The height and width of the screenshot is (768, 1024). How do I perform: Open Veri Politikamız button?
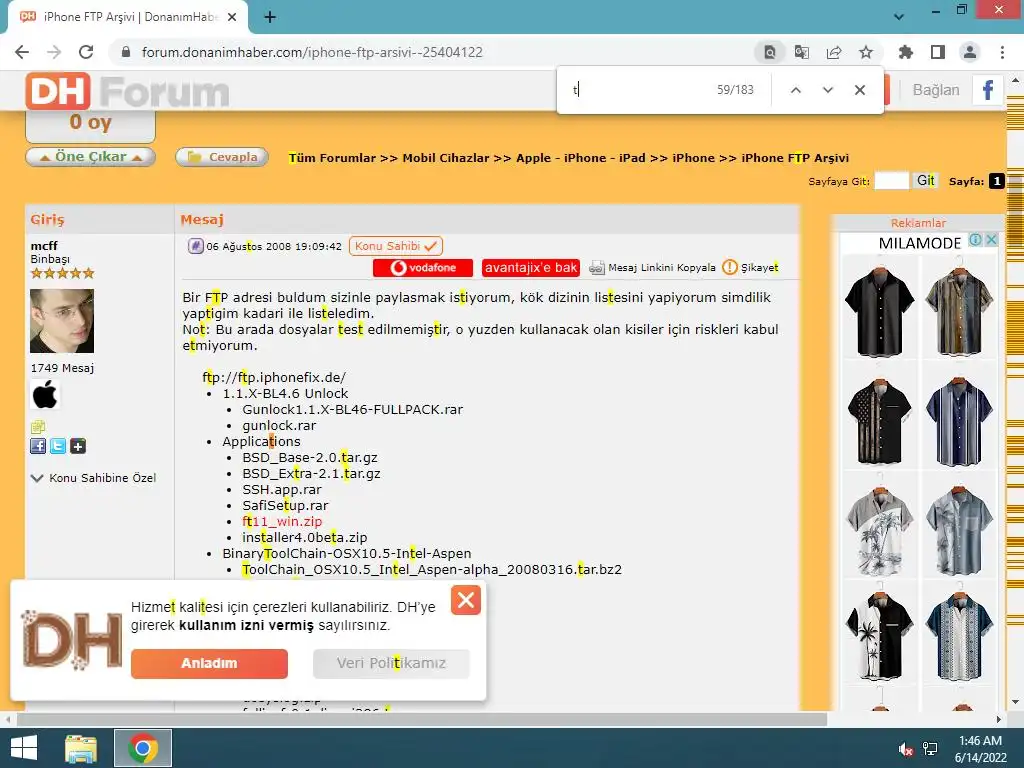[391, 664]
